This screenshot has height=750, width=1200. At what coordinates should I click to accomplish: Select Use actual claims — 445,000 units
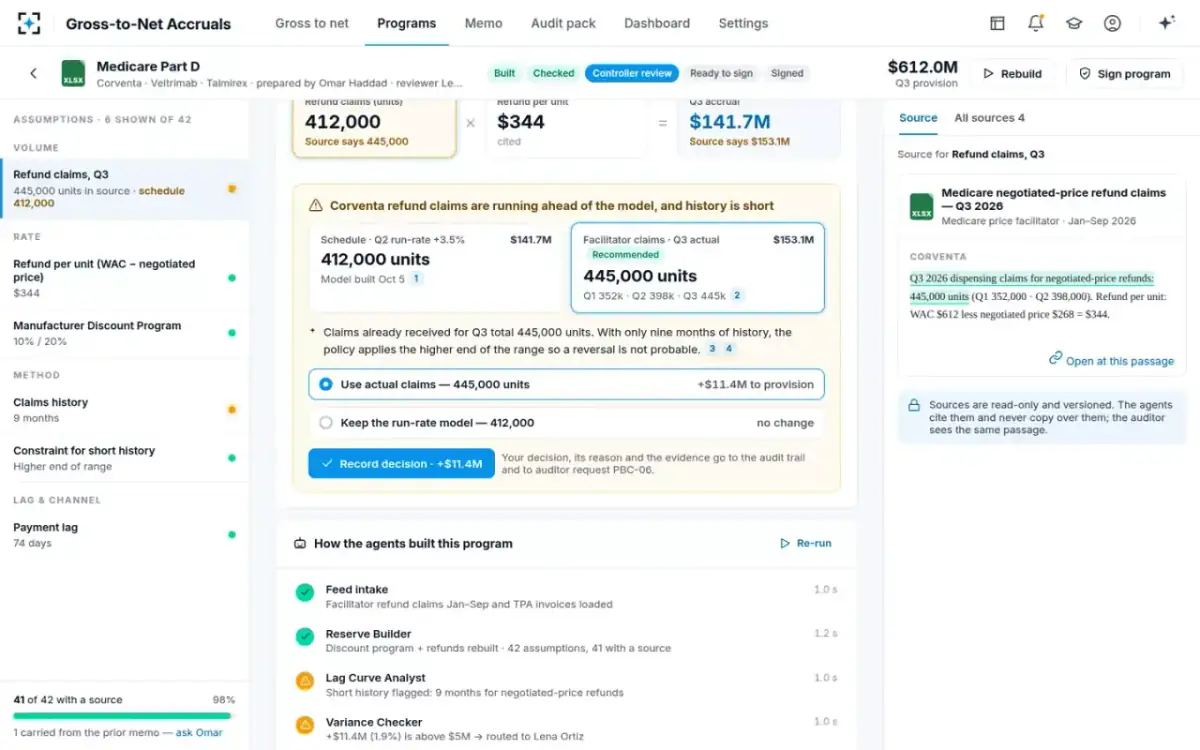[567, 384]
